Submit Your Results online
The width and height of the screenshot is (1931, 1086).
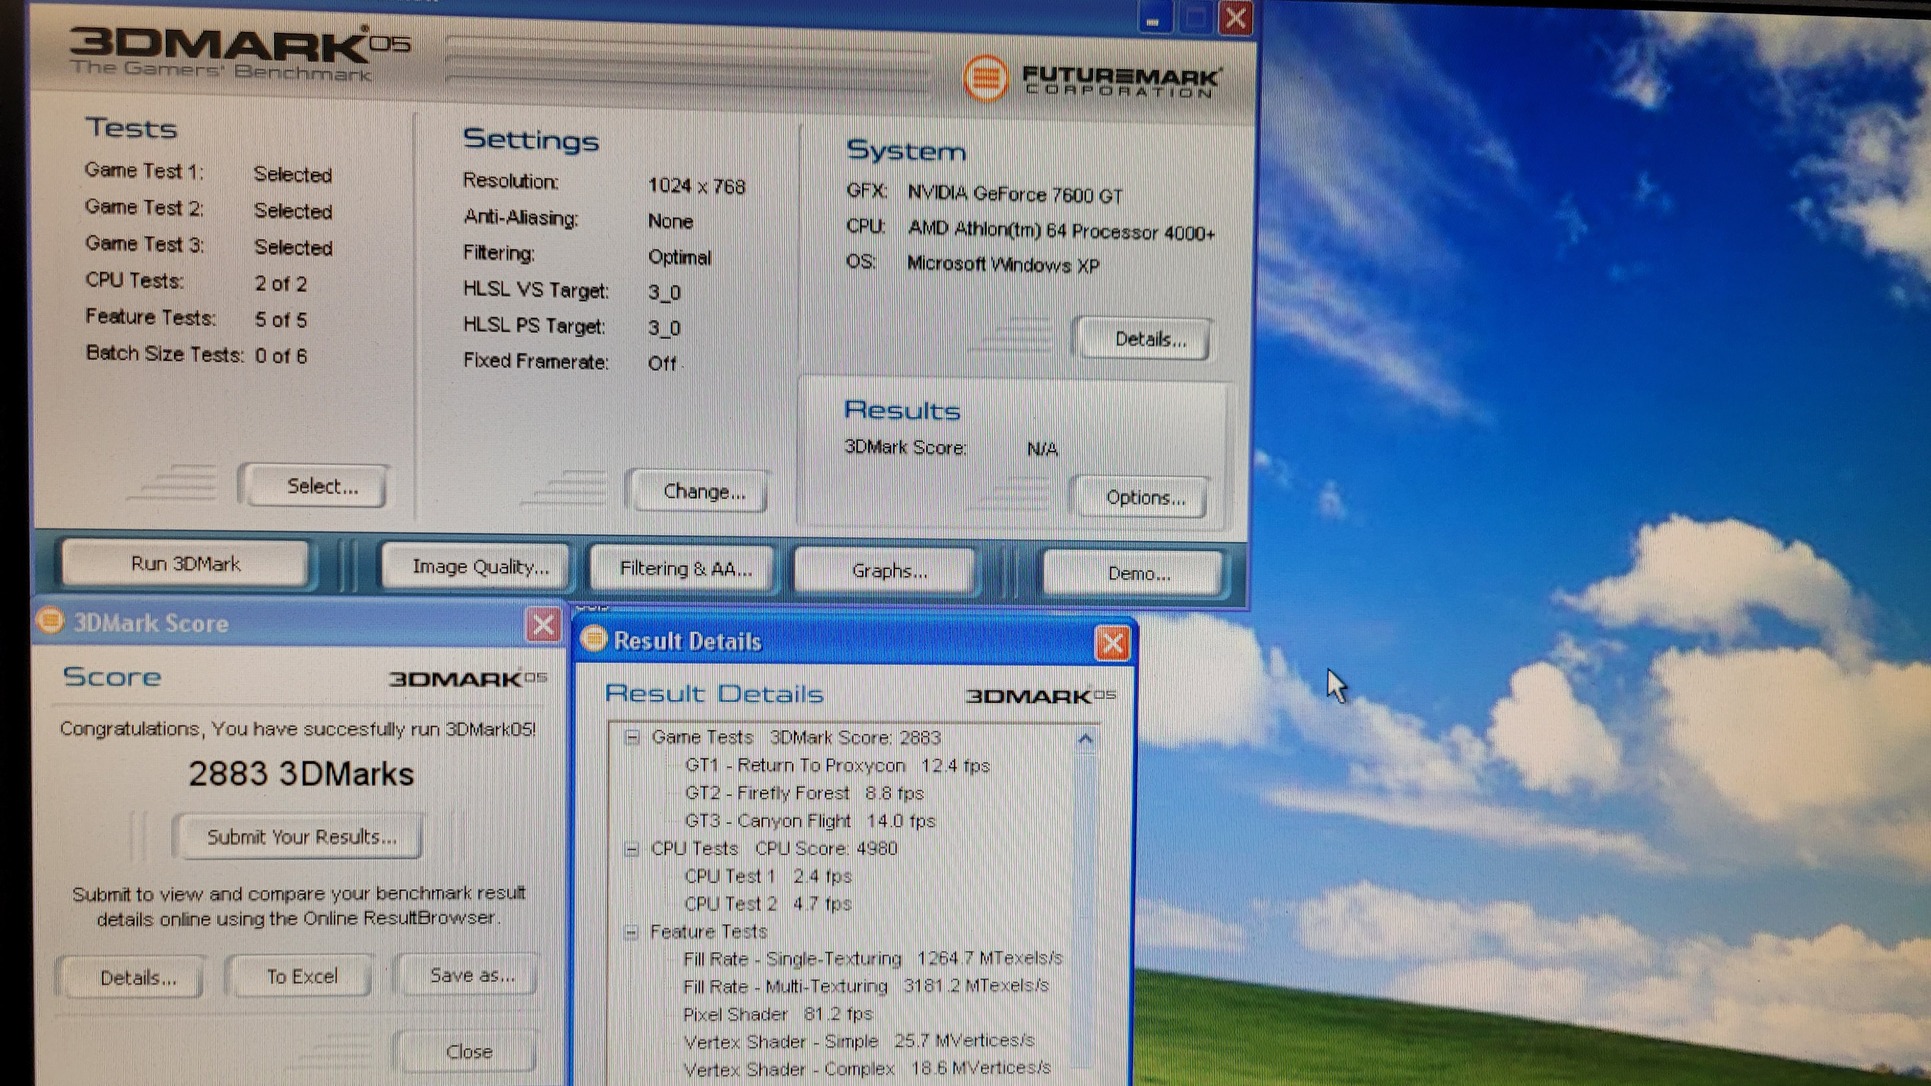click(x=300, y=837)
